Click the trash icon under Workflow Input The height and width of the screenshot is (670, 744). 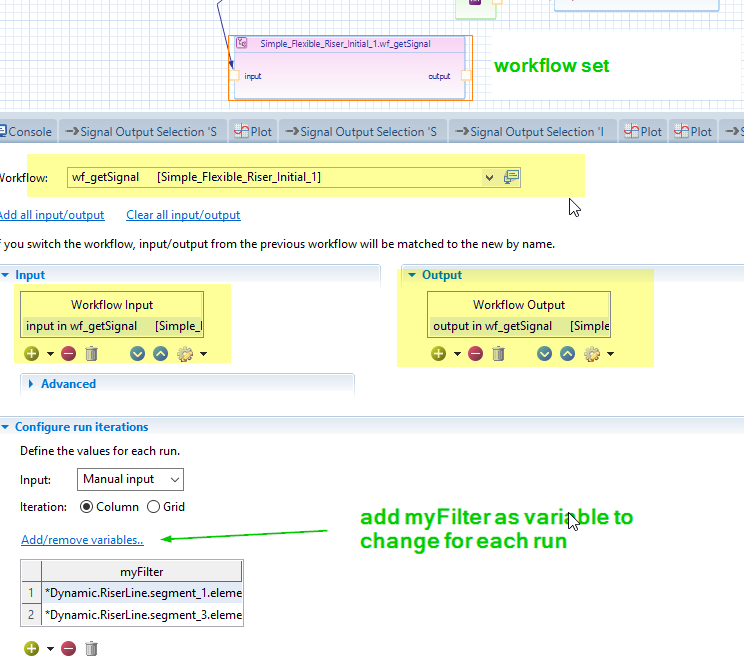pos(91,353)
